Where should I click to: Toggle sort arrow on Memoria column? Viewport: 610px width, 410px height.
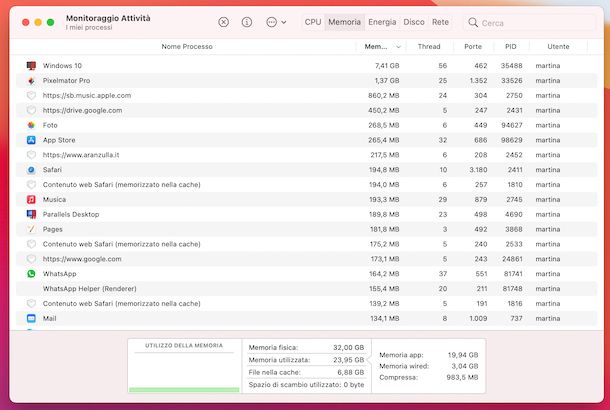coord(398,46)
